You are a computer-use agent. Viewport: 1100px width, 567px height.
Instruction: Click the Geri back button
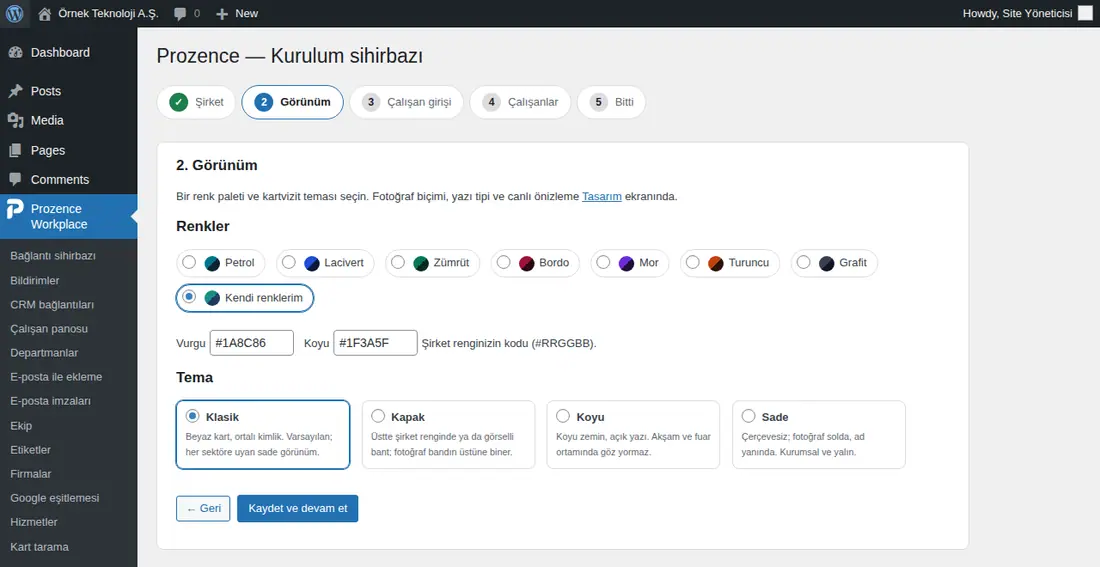pyautogui.click(x=203, y=509)
